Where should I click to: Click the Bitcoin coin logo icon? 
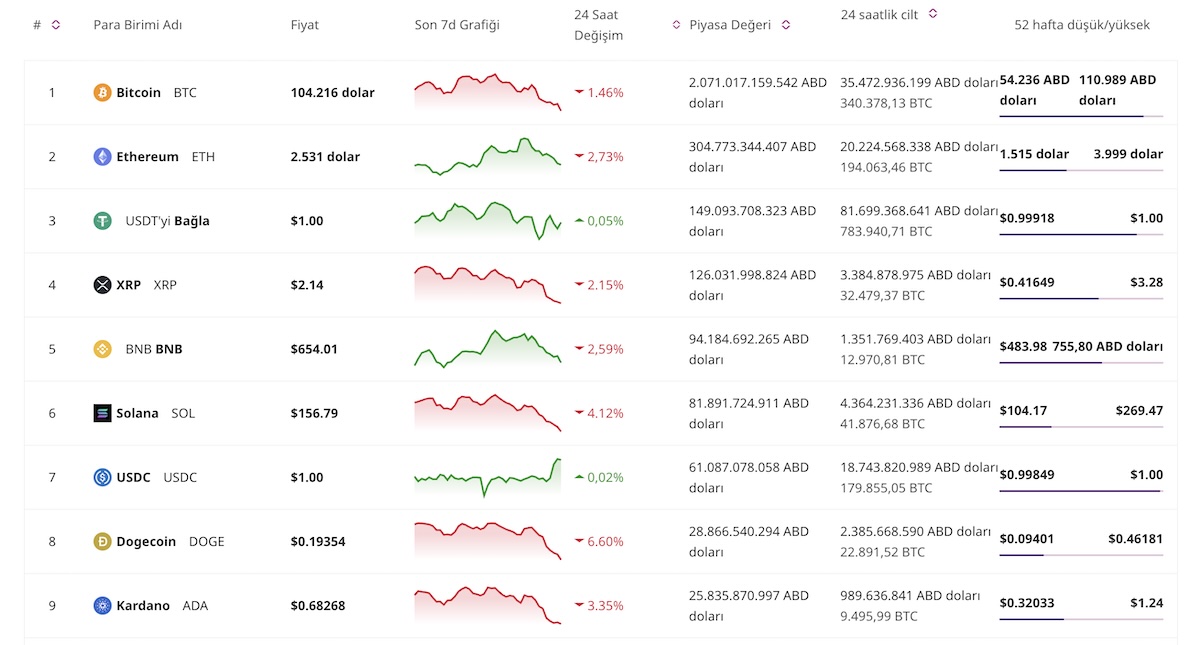102,92
